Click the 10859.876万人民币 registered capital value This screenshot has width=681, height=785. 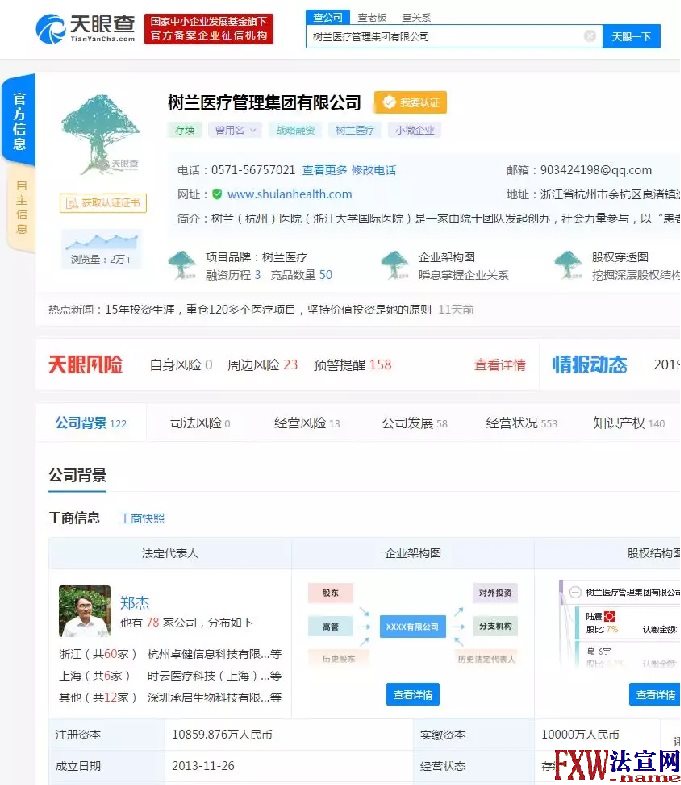(222, 734)
